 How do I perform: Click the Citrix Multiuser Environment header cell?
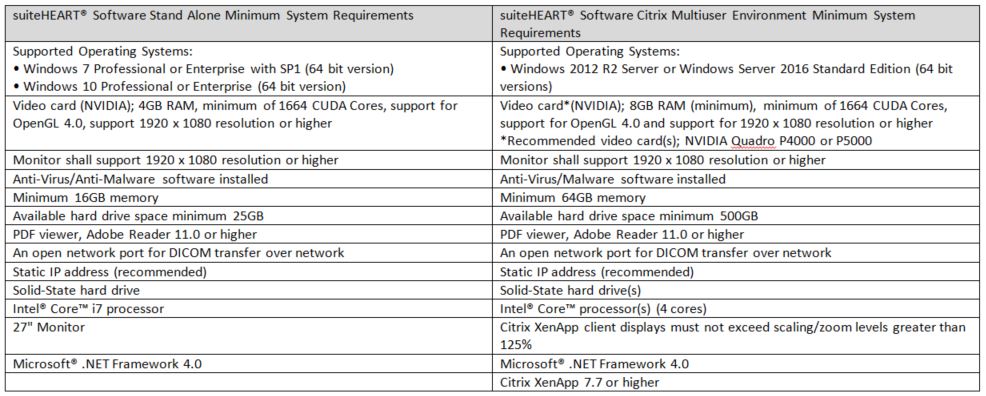click(x=736, y=23)
